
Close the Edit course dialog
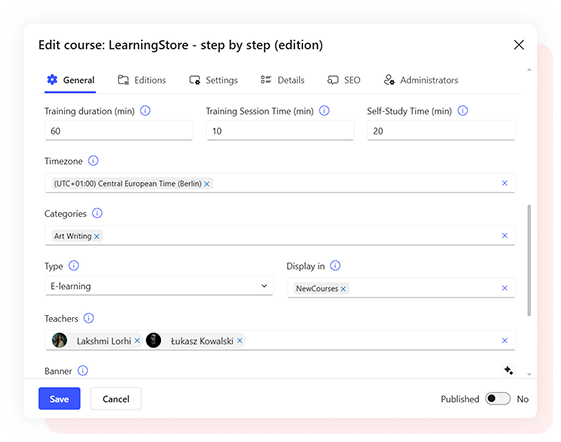519,45
